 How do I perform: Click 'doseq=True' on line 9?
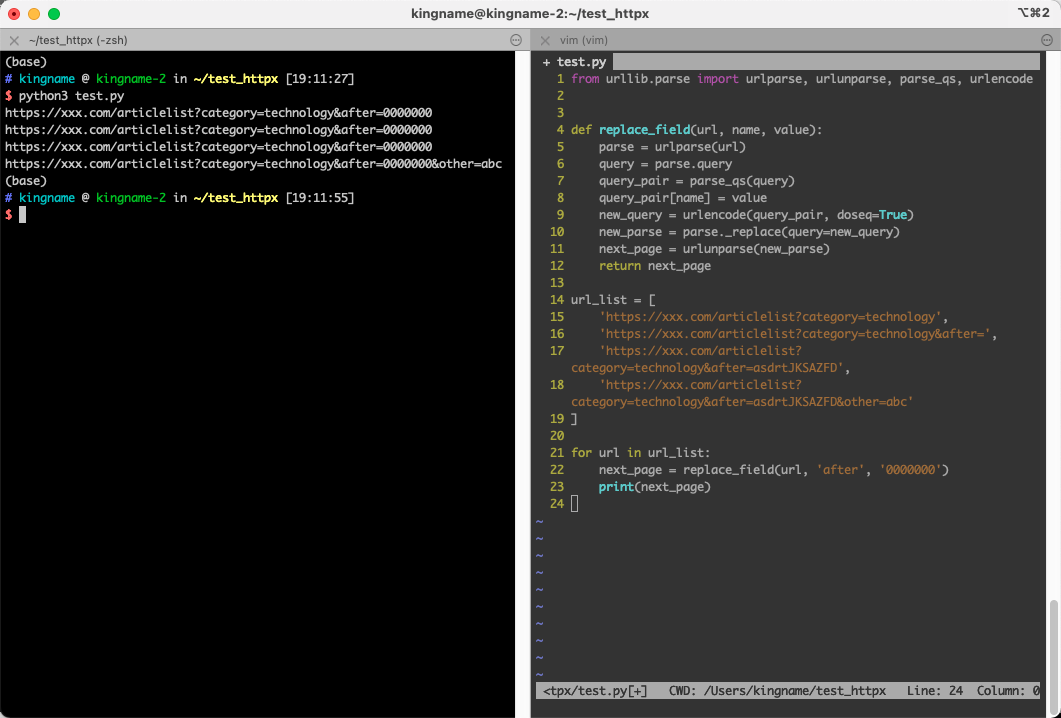coord(872,215)
